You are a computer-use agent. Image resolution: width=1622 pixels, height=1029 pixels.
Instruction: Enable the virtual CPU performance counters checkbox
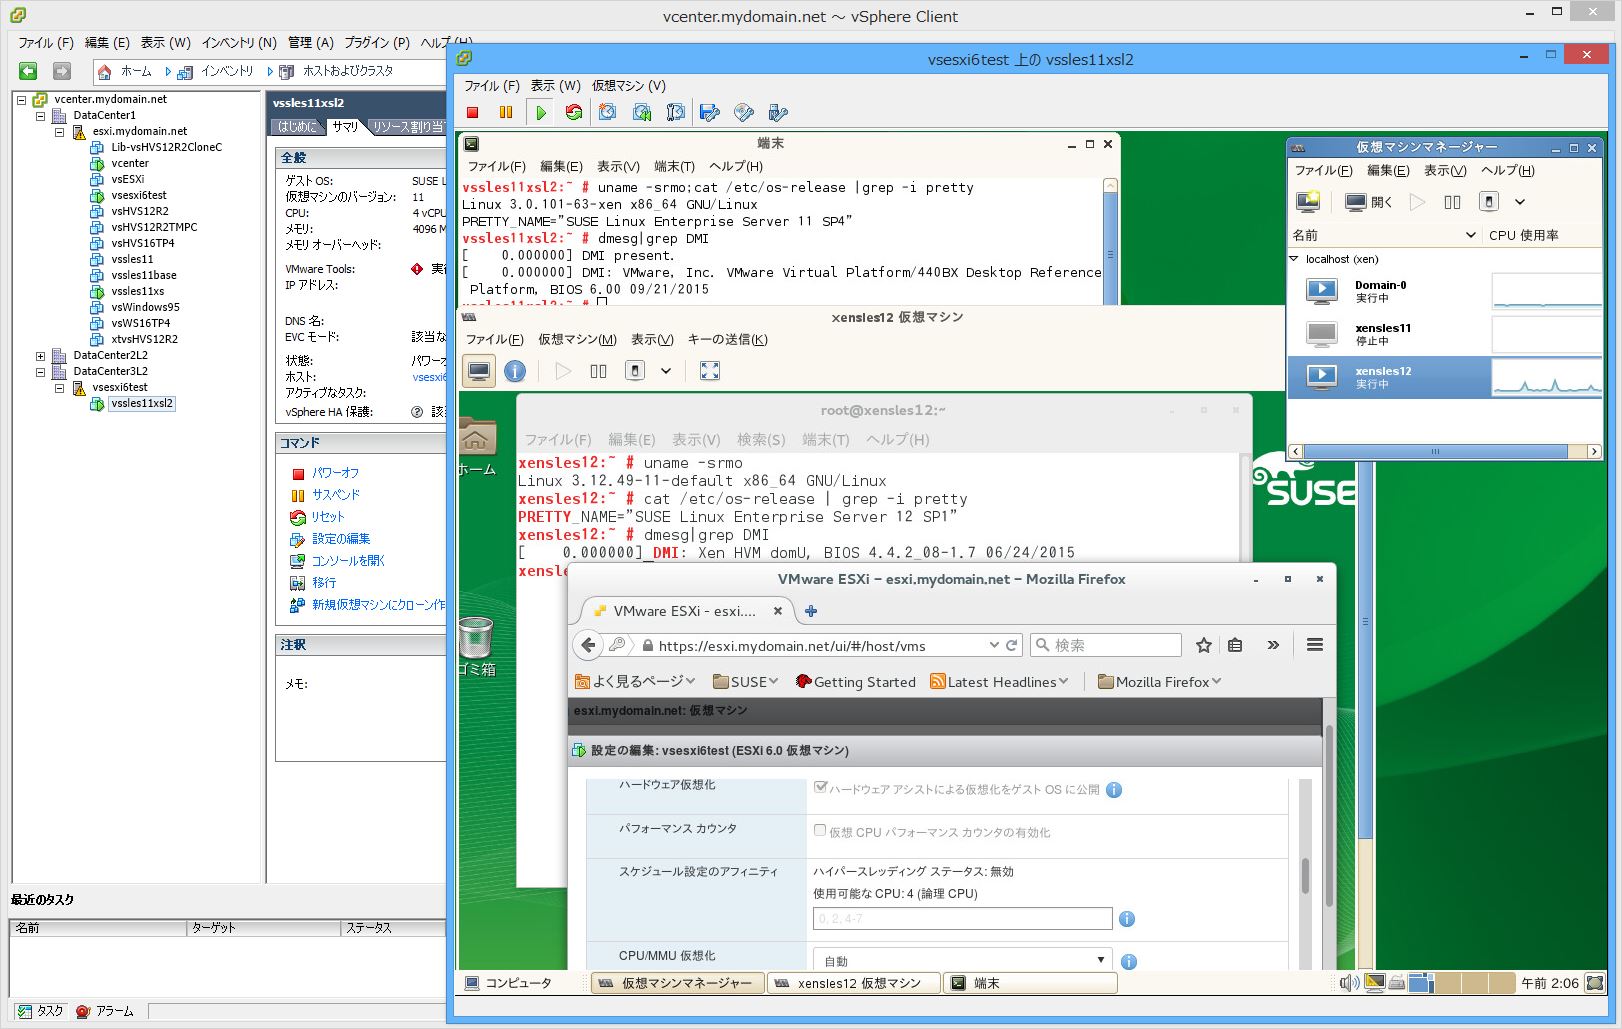pyautogui.click(x=820, y=831)
